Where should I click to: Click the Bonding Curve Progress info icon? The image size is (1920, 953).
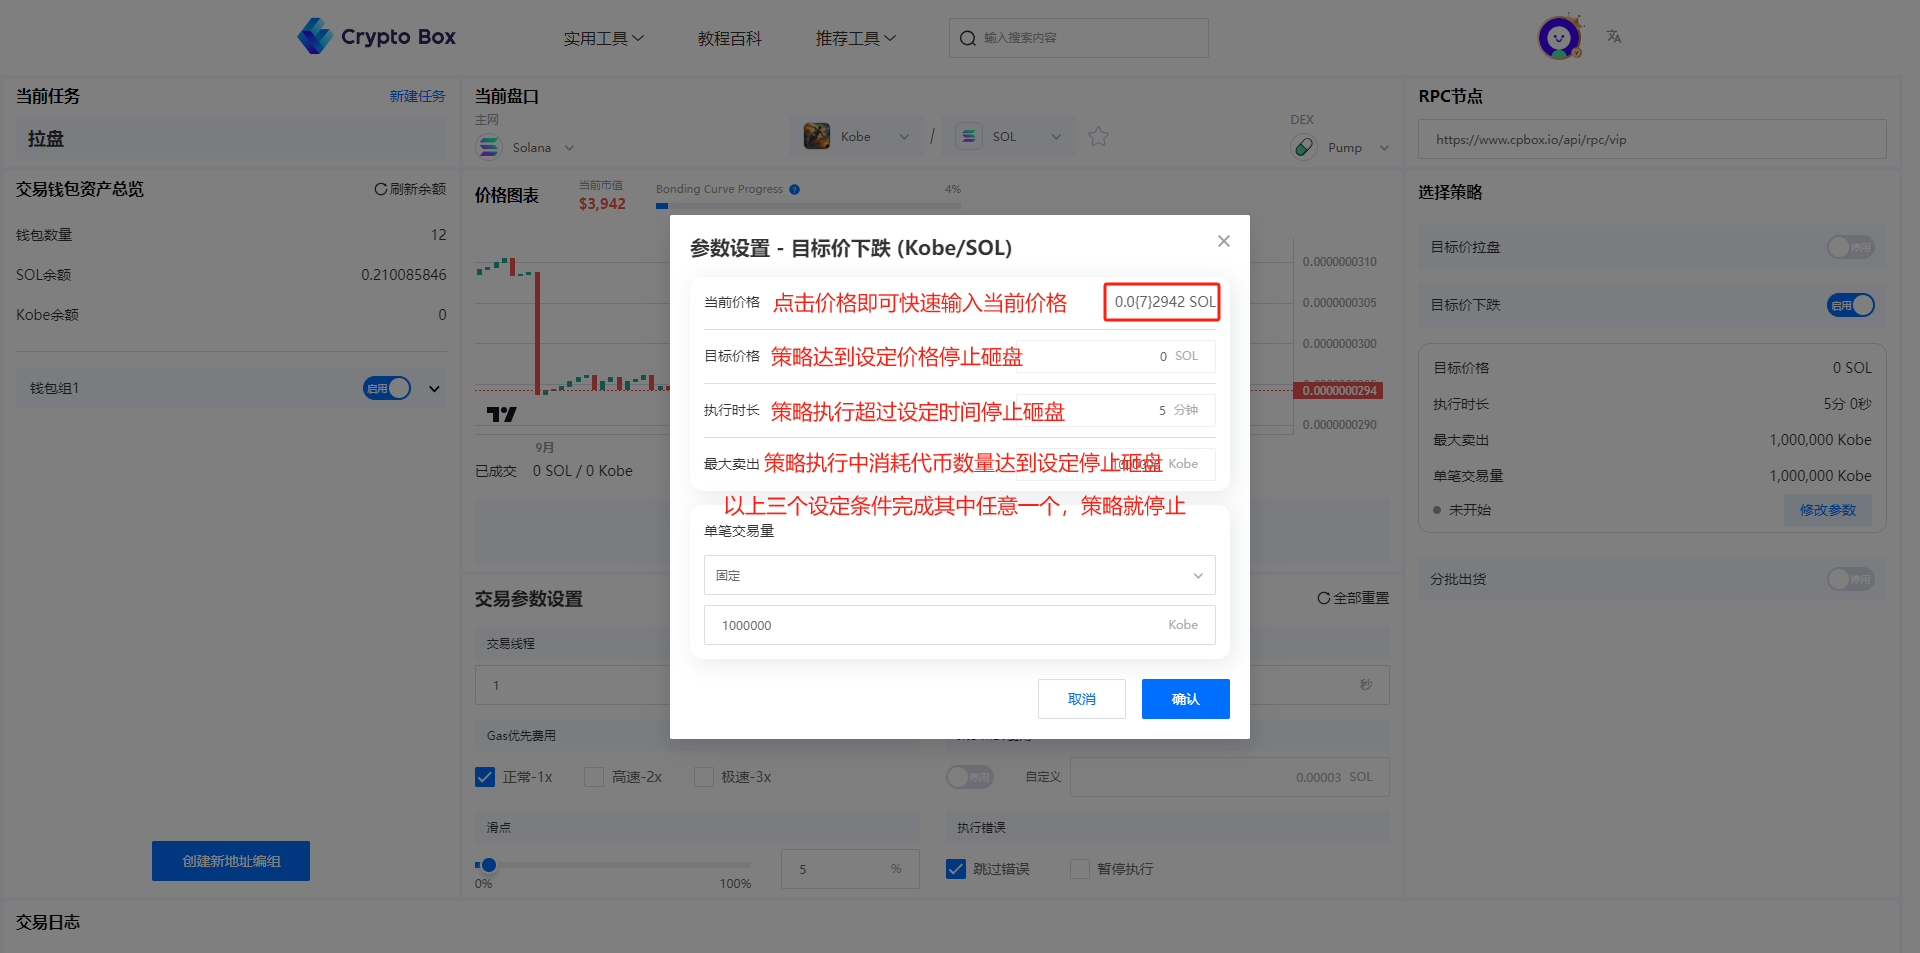pyautogui.click(x=794, y=189)
